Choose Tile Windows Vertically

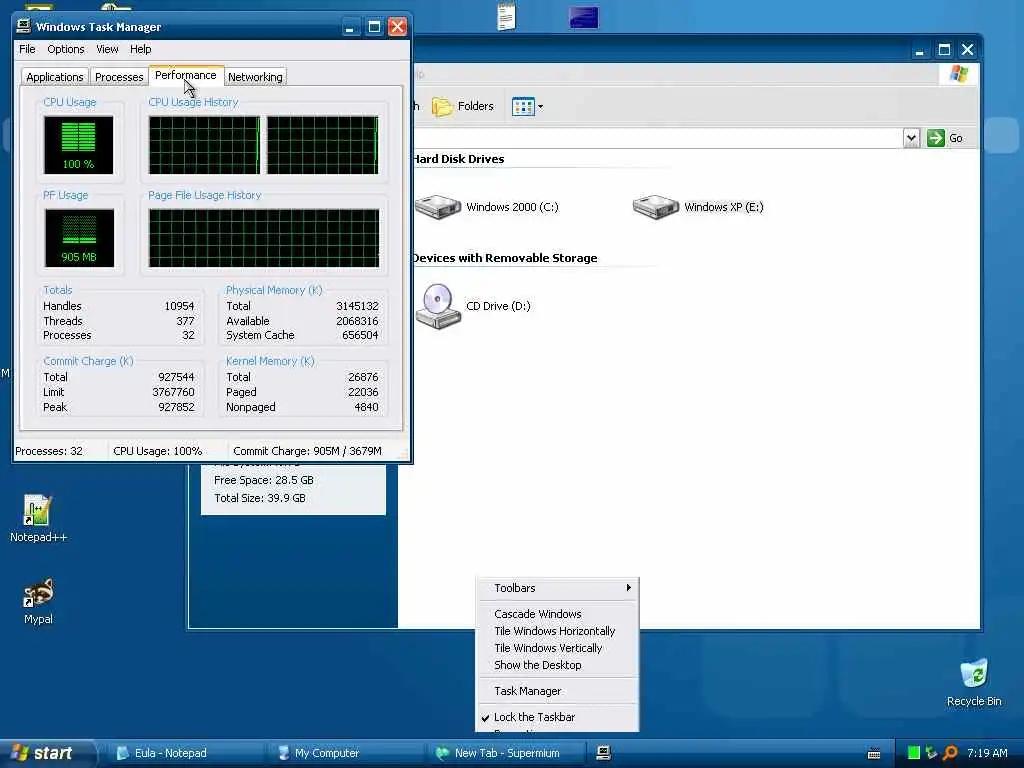click(557, 648)
